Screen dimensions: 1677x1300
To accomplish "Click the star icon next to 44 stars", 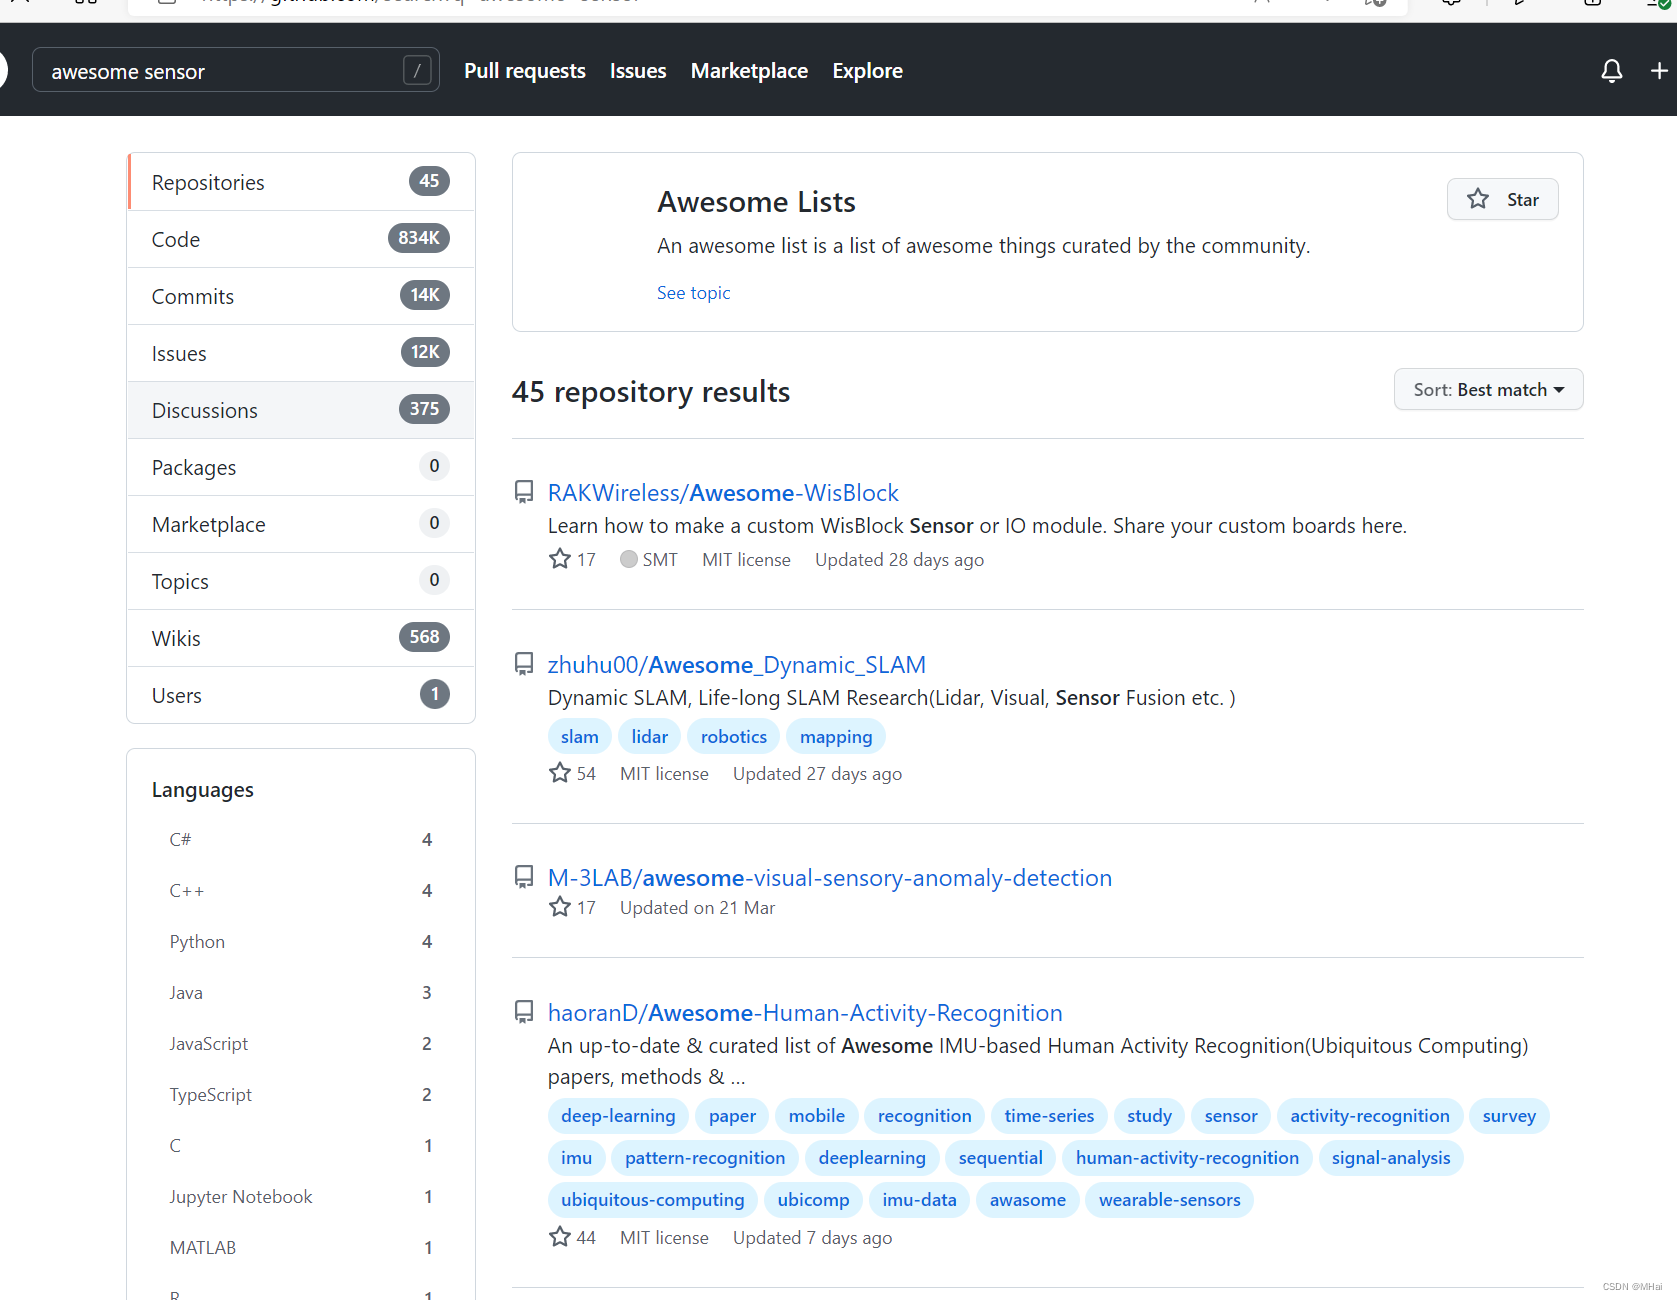I will (560, 1237).
